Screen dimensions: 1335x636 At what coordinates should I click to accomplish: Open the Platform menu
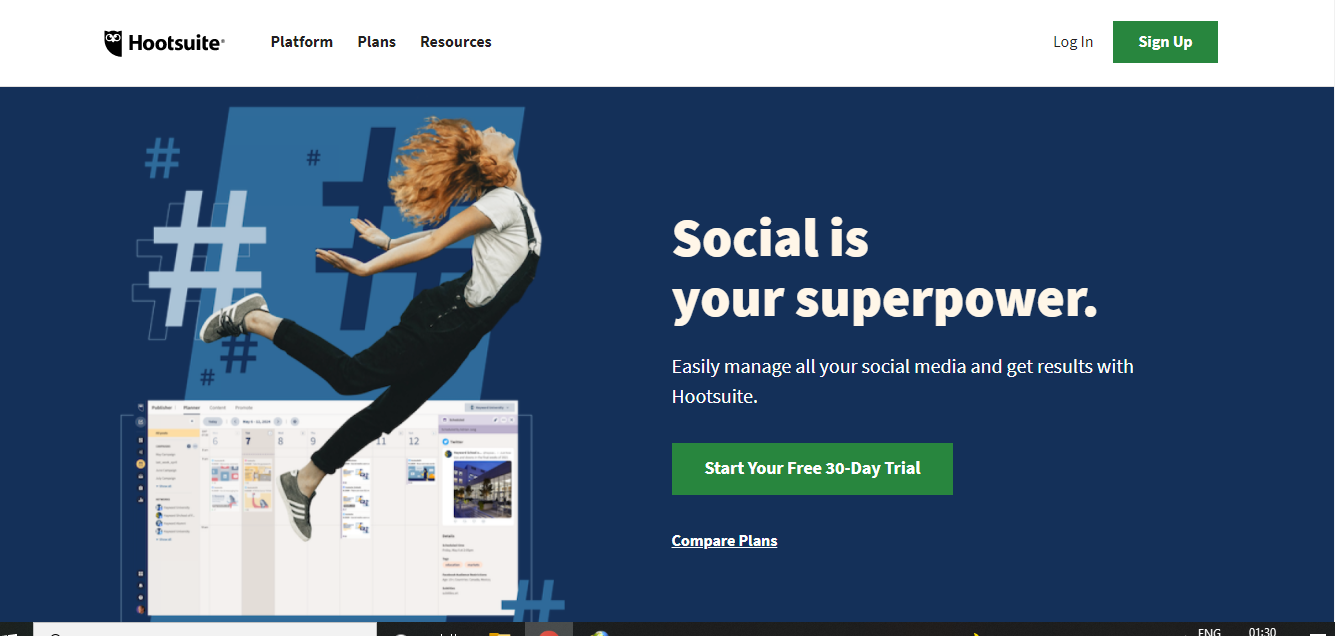(302, 42)
